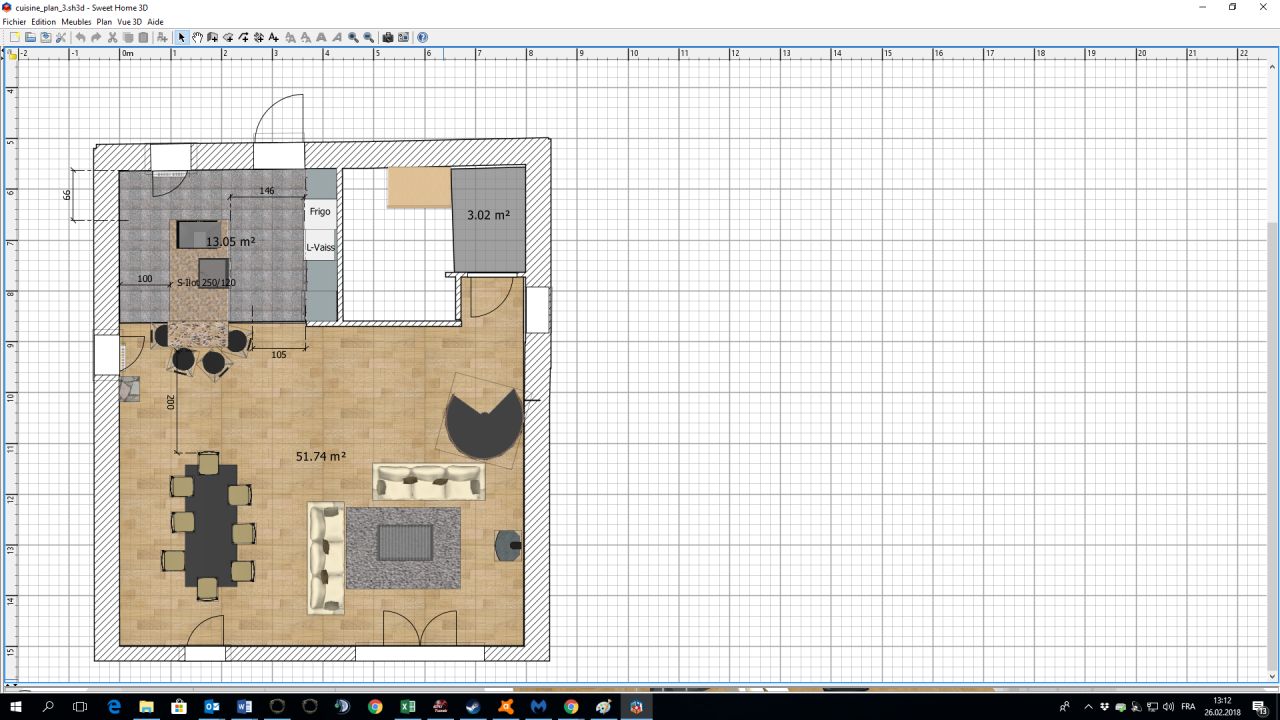Open the Edition menu
The height and width of the screenshot is (720, 1280).
43,21
